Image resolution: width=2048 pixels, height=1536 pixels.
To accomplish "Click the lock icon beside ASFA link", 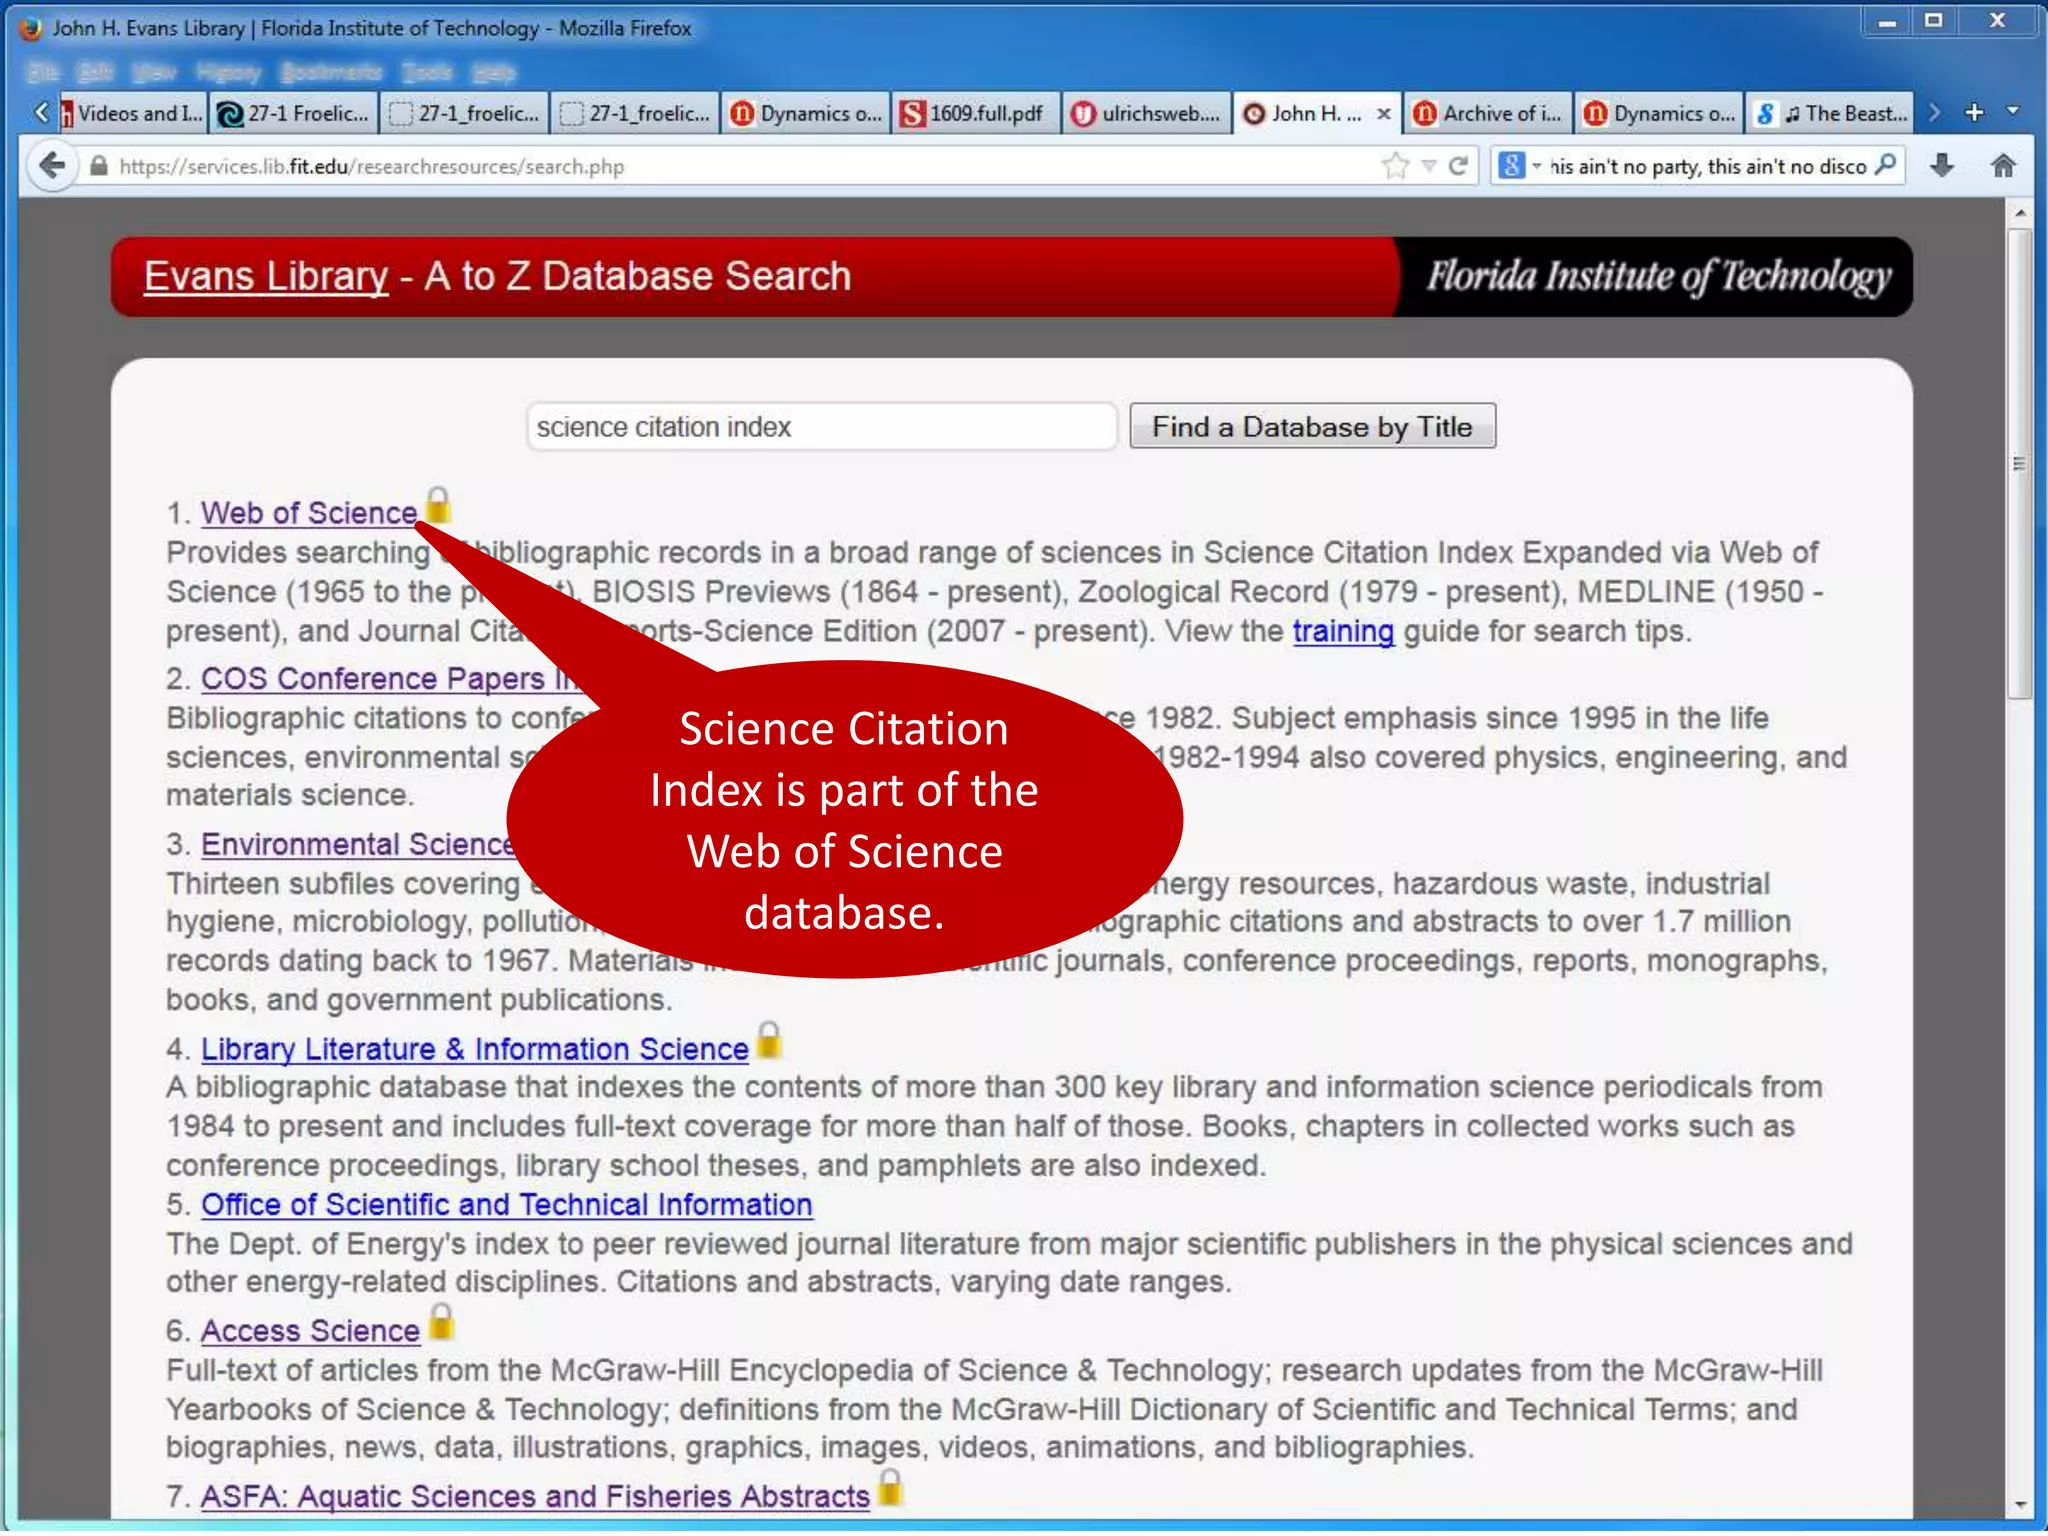I will tap(890, 1488).
